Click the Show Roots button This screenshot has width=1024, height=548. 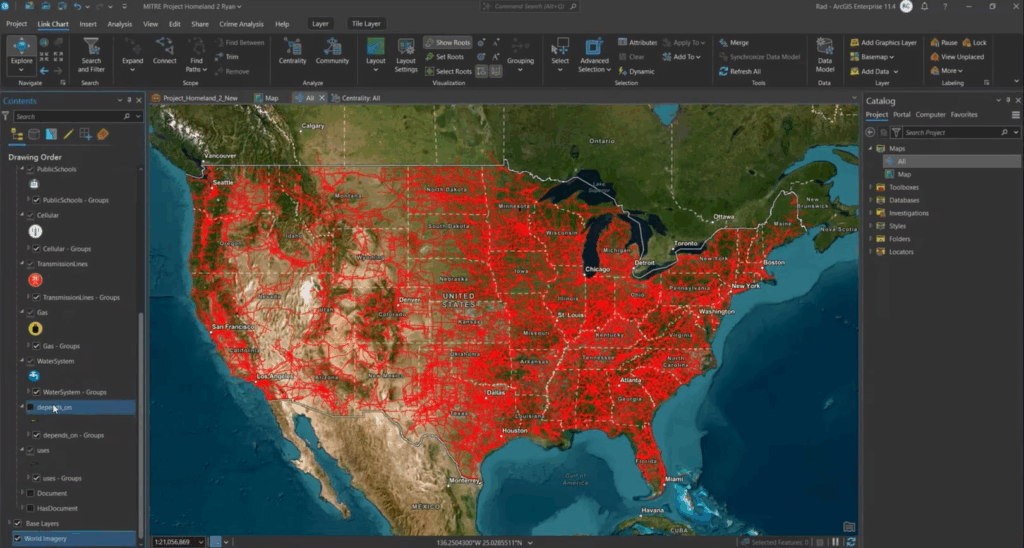(447, 43)
